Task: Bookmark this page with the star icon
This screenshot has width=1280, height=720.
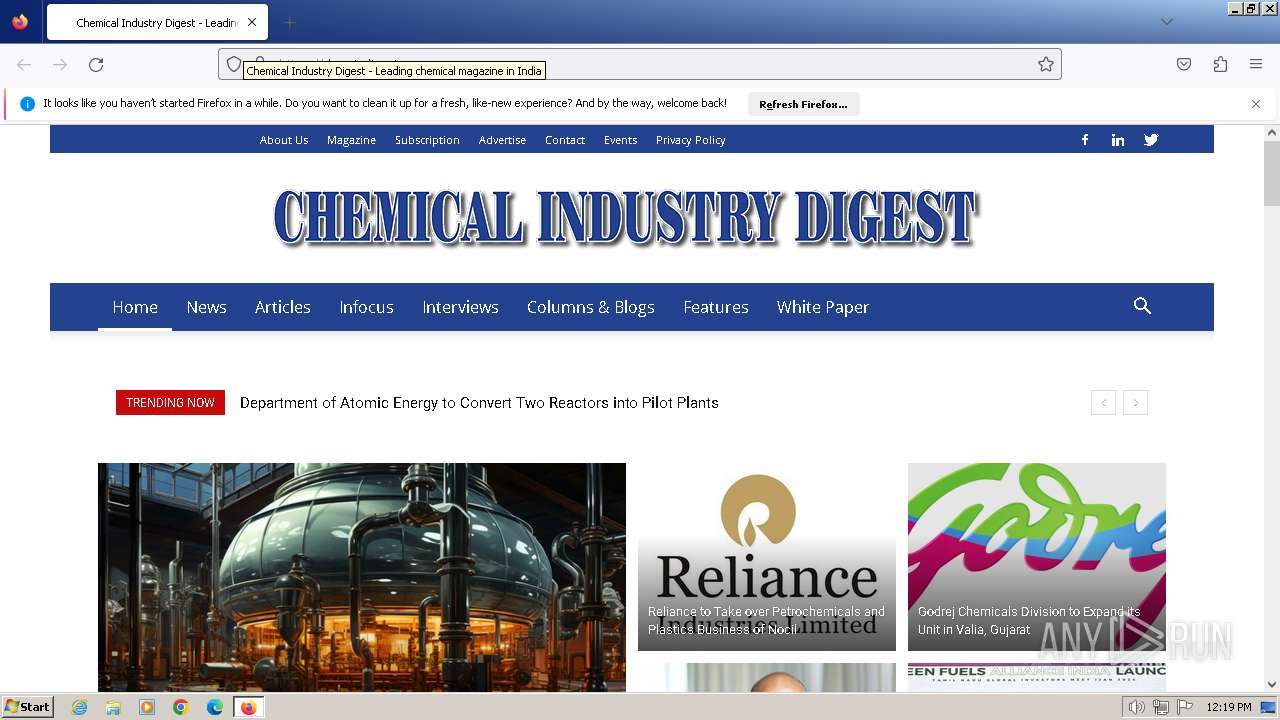Action: [1046, 64]
